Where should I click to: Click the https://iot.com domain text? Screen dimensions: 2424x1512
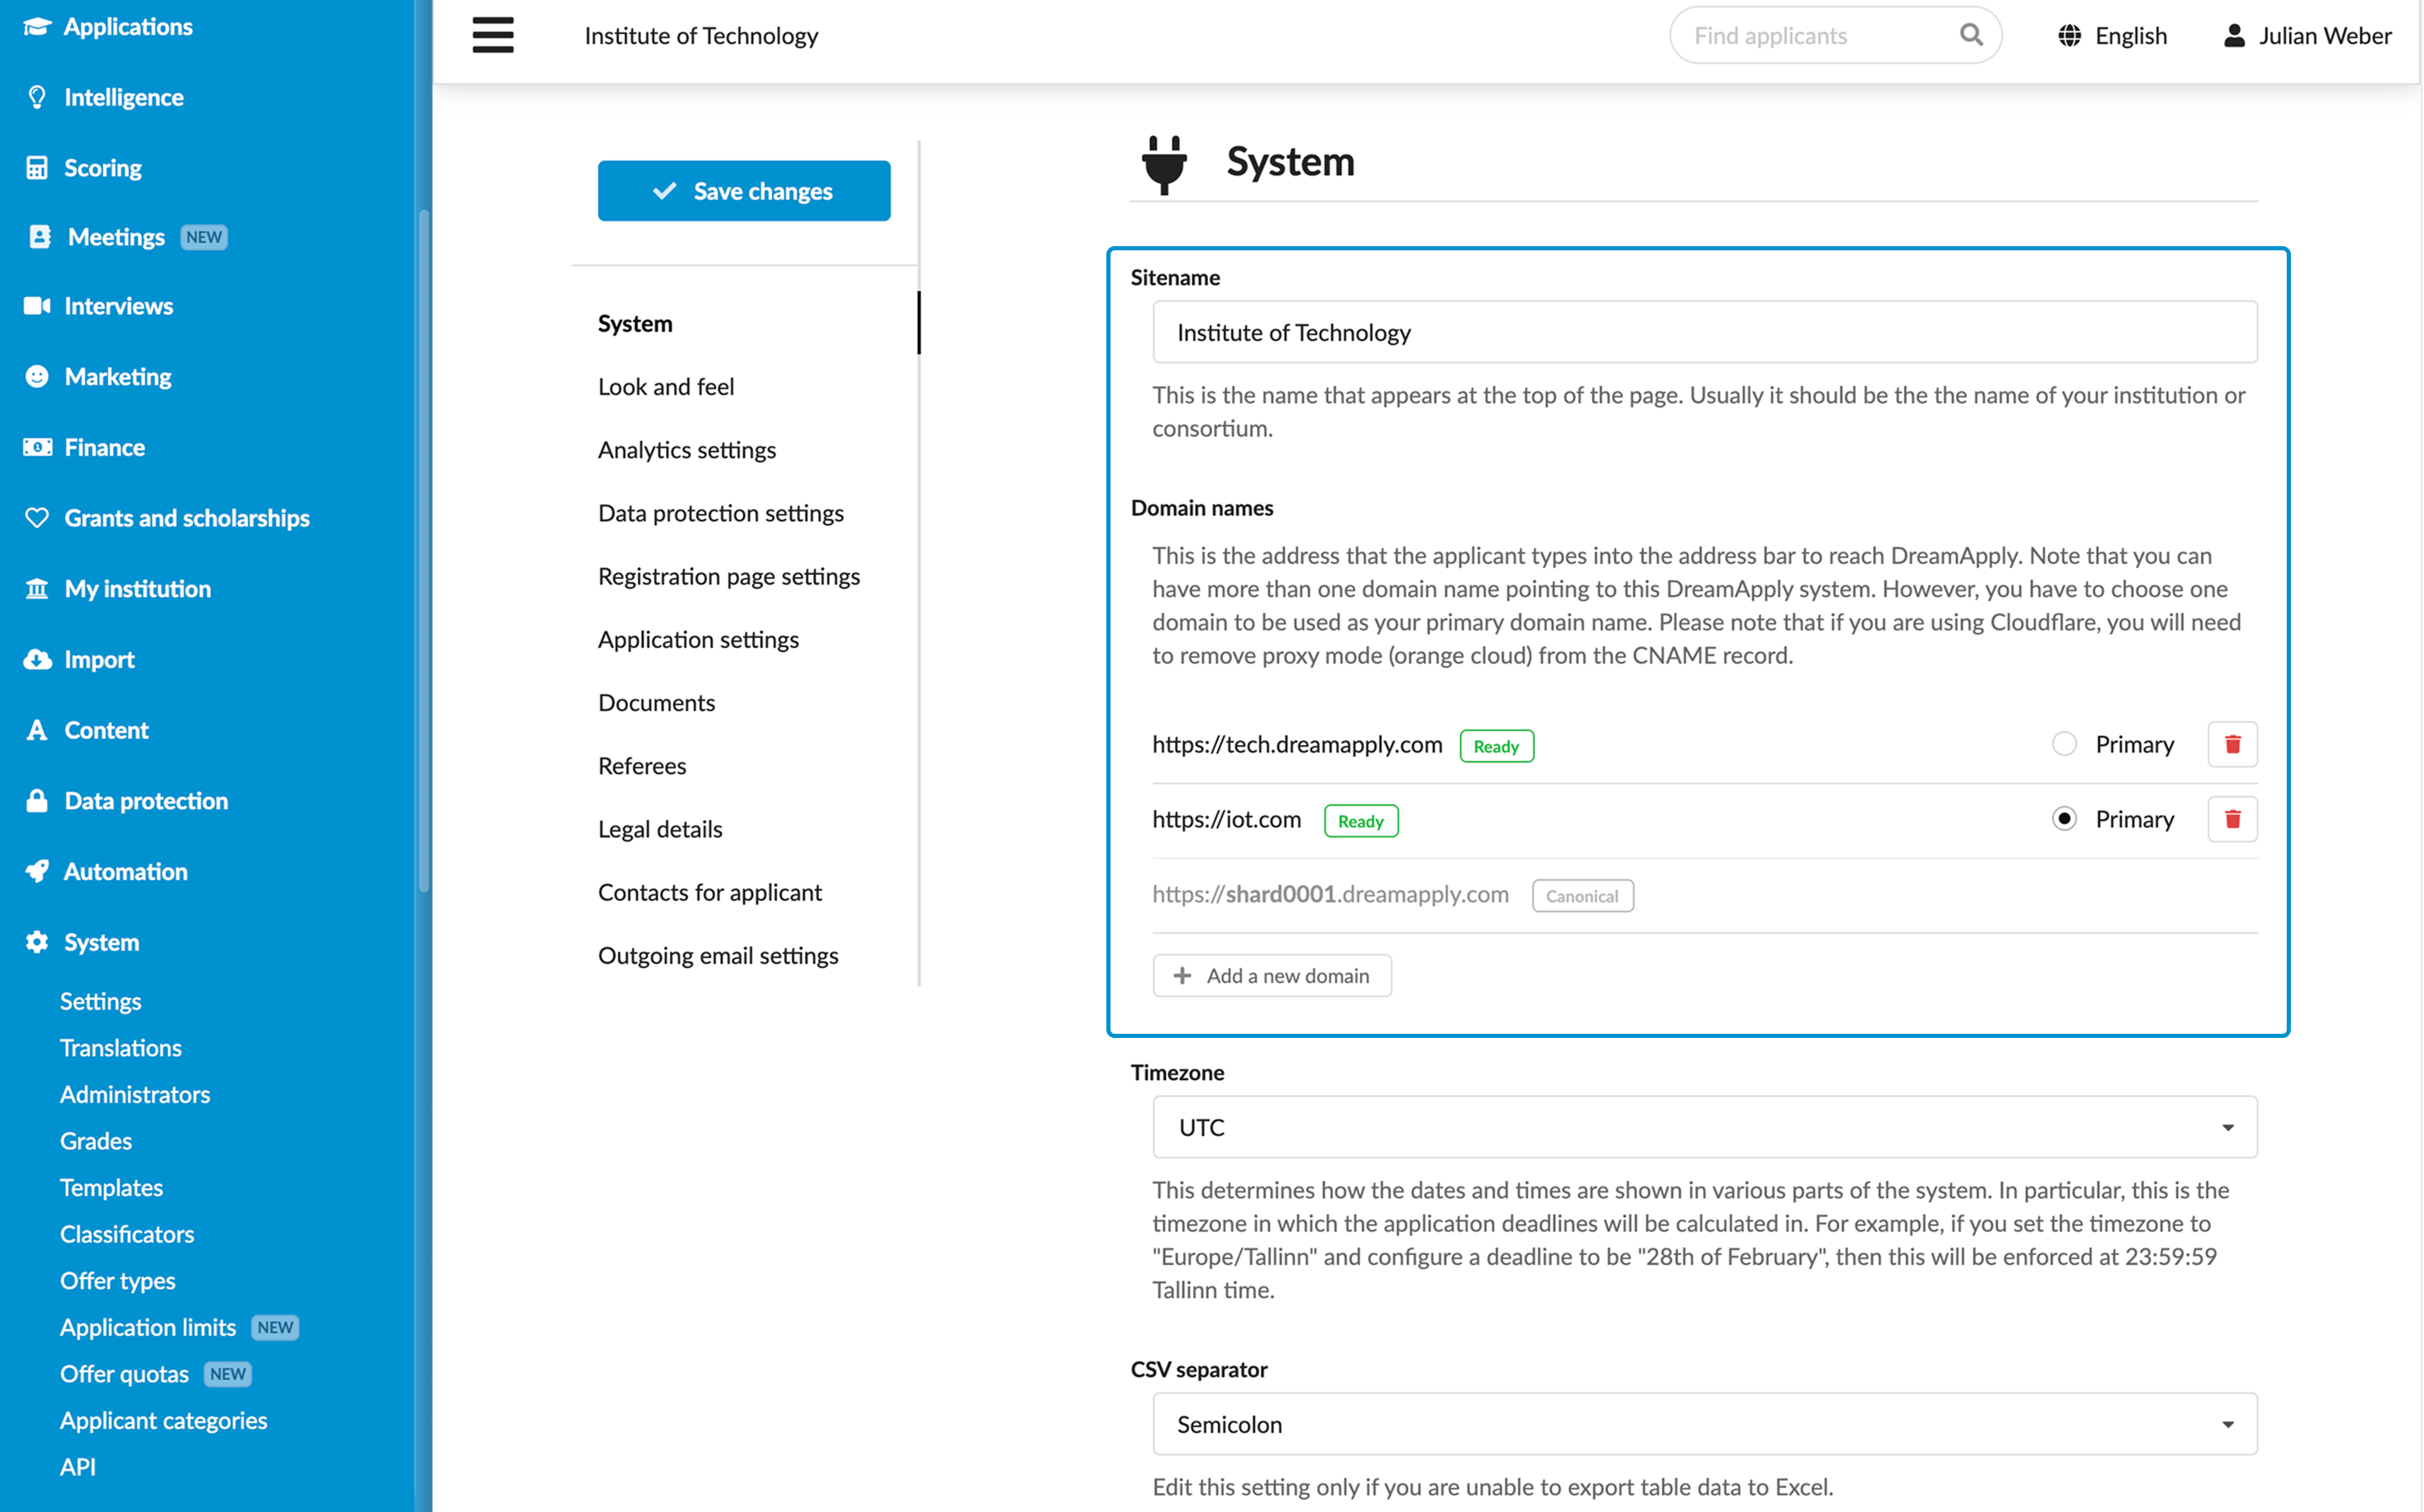point(1226,819)
